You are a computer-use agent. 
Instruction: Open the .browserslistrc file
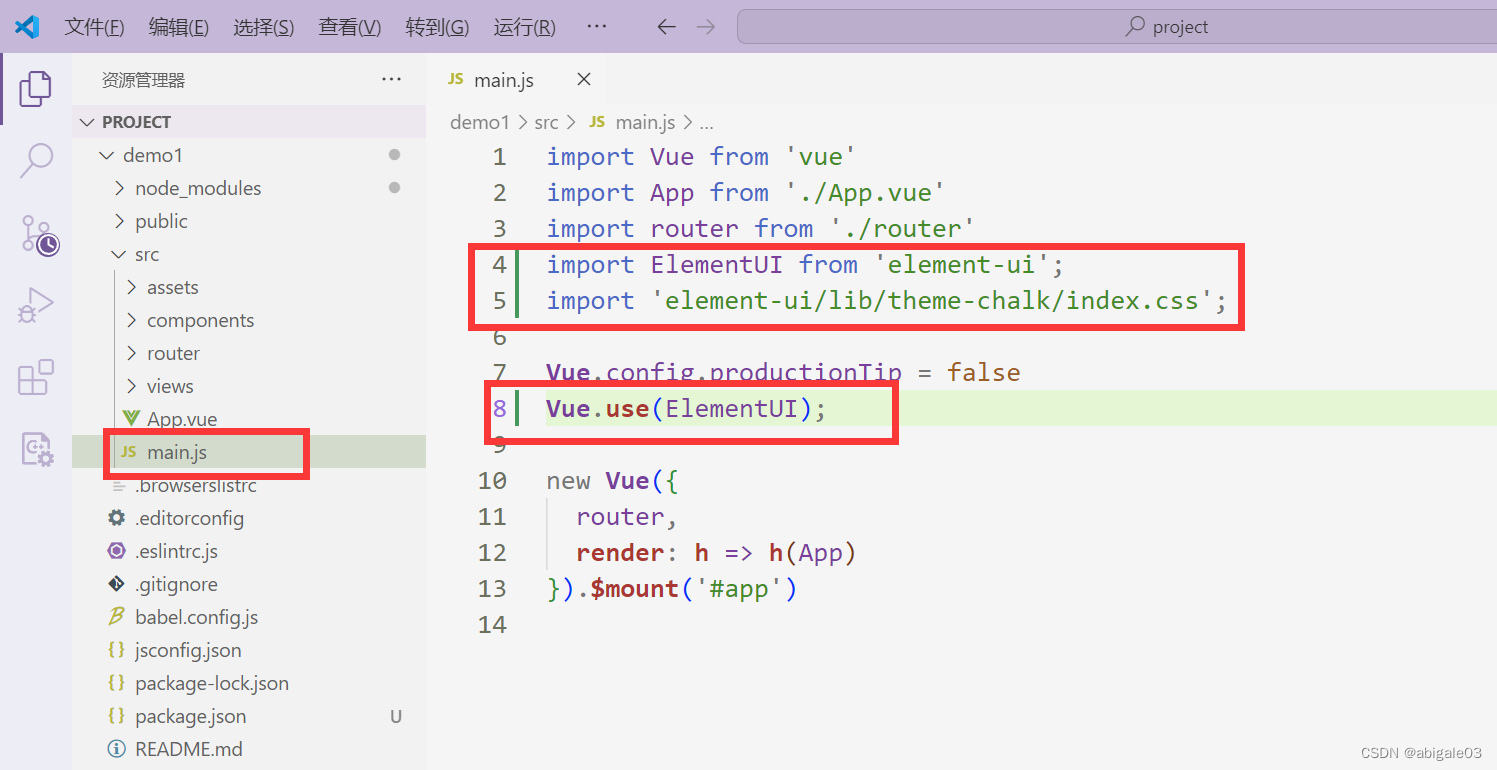249,485
